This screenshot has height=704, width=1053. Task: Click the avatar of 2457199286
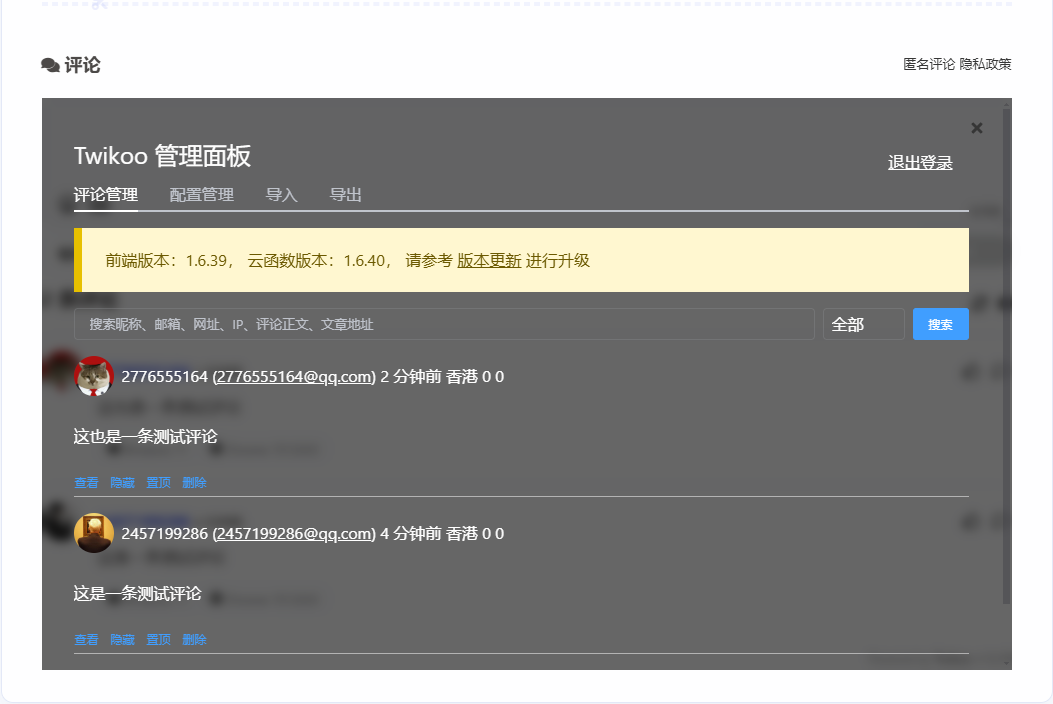(93, 533)
